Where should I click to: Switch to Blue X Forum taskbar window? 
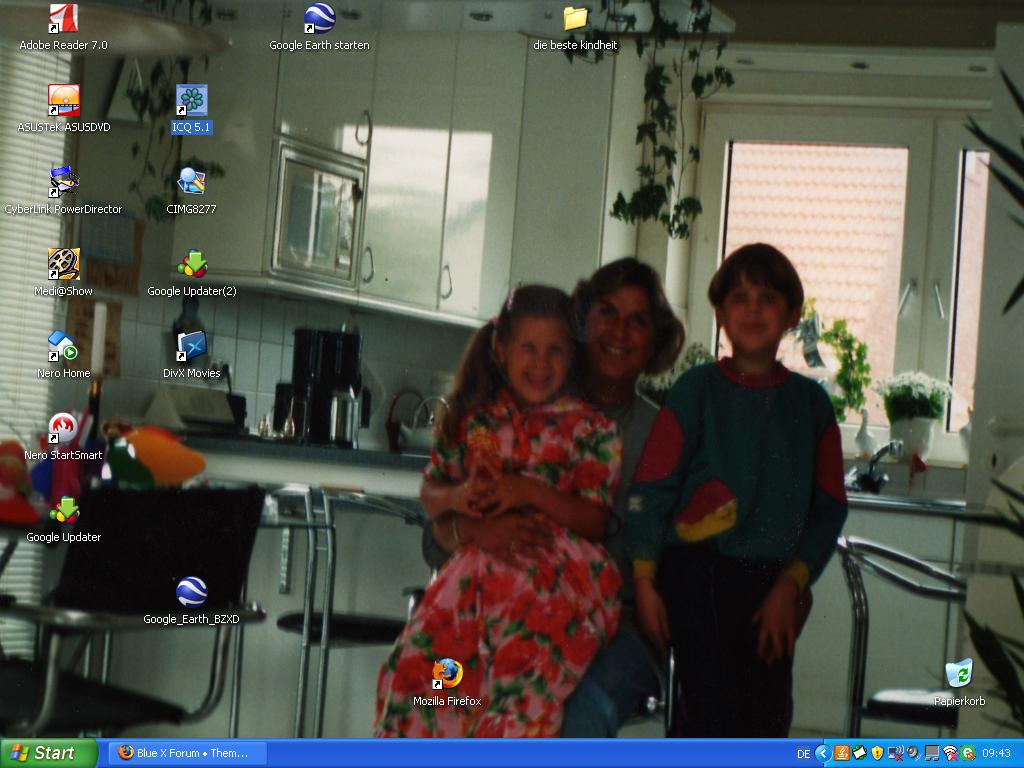(187, 753)
